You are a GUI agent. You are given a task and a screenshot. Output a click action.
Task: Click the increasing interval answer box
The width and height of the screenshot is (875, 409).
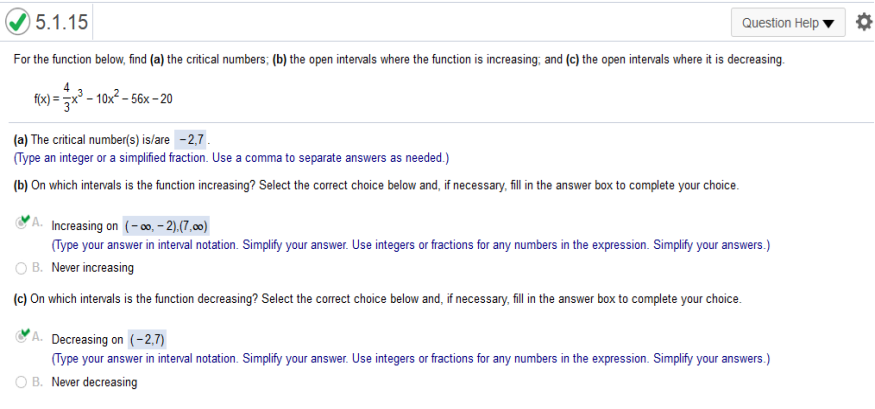(166, 227)
